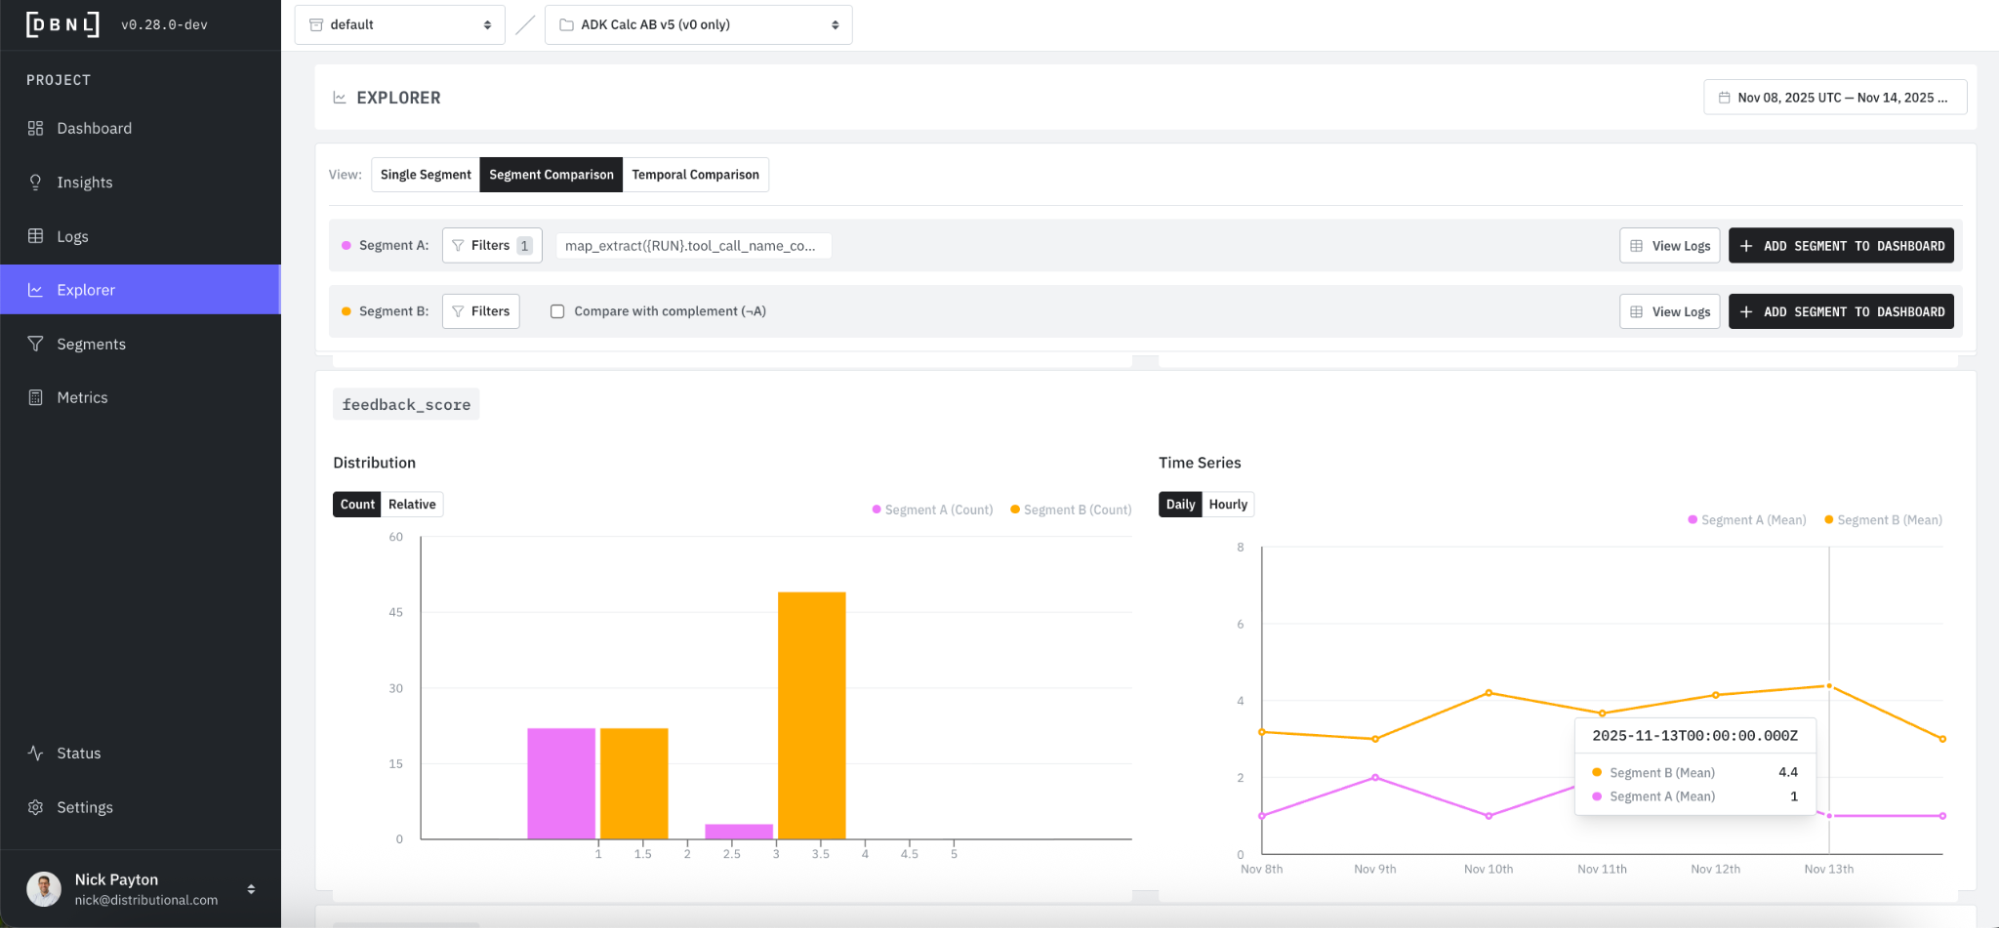Open Segment A Filters popup
The width and height of the screenshot is (1999, 929).
click(492, 245)
